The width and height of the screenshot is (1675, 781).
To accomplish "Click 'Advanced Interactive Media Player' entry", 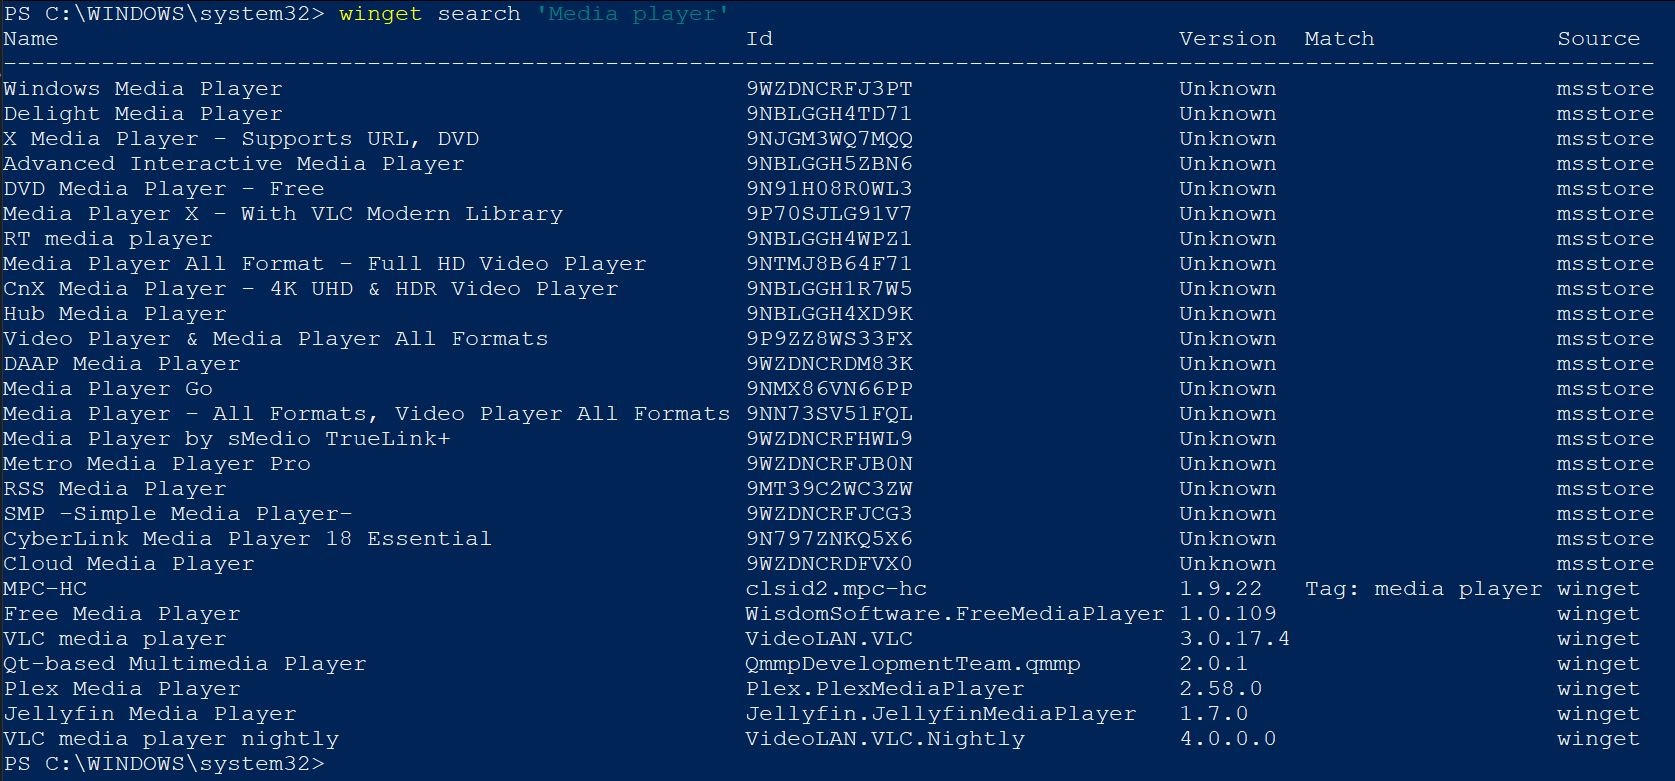I will coord(234,164).
